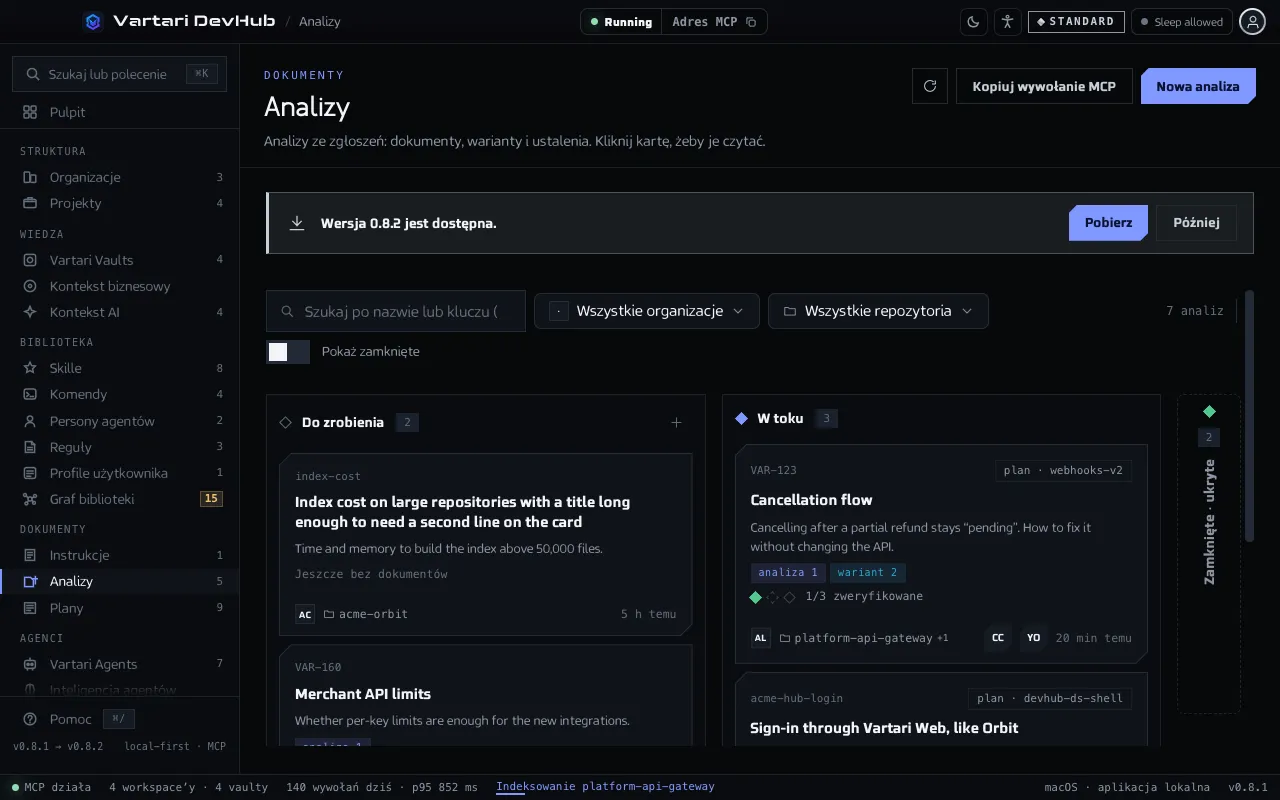Click the Running status indicator
The width and height of the screenshot is (1280, 800).
pos(621,21)
